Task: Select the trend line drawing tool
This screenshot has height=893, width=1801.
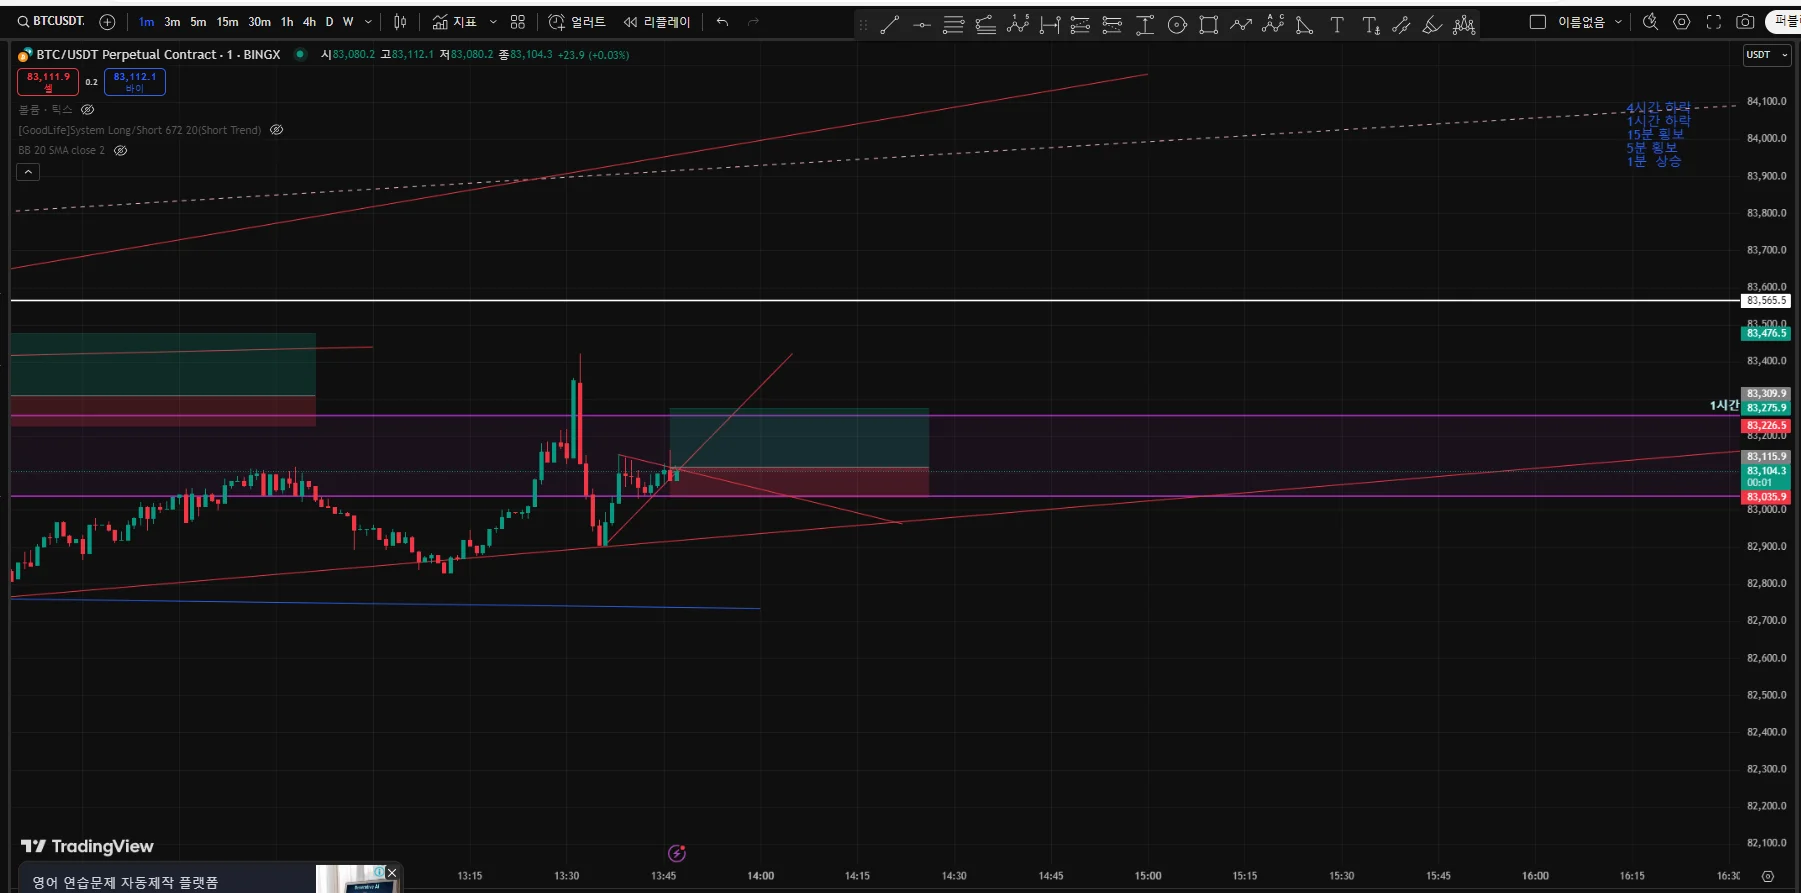Action: (889, 25)
